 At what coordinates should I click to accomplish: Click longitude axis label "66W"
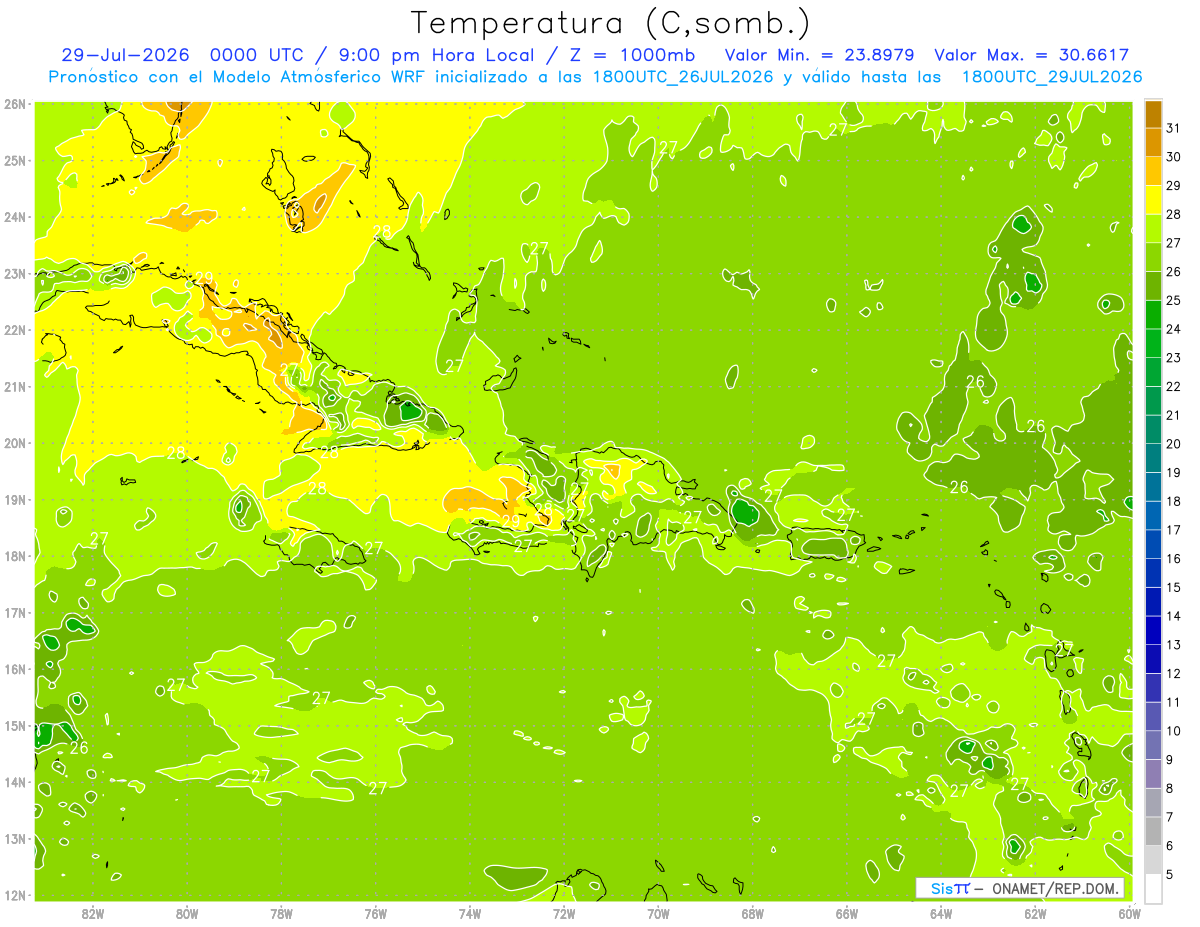click(847, 913)
